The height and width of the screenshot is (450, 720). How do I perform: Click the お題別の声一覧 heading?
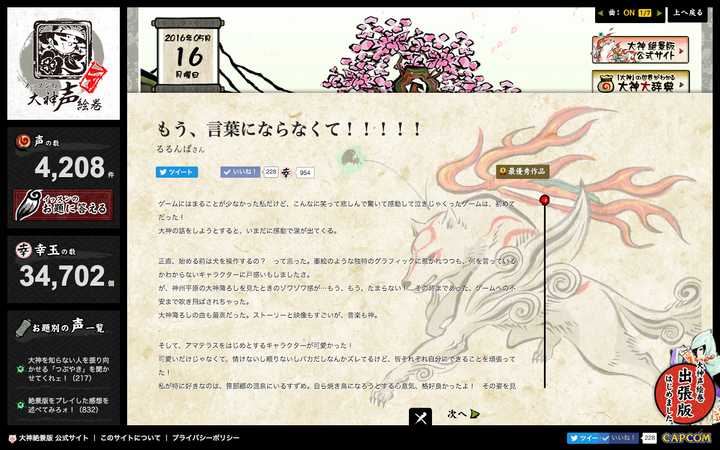[x=63, y=327]
